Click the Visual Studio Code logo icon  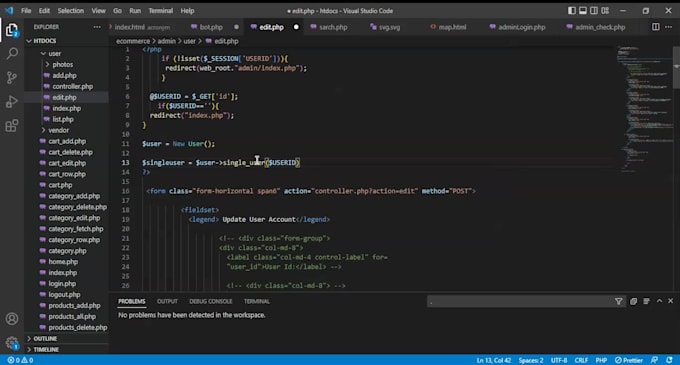coord(9,11)
